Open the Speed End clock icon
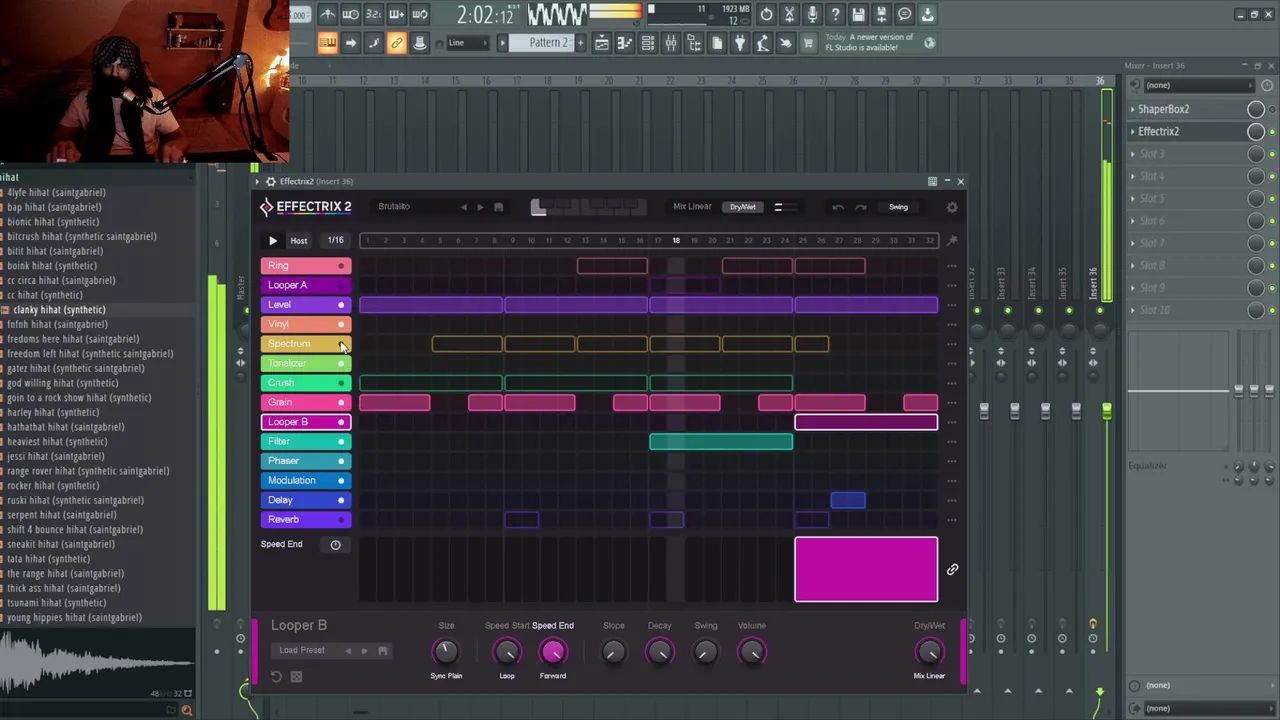The width and height of the screenshot is (1280, 720). coord(335,544)
